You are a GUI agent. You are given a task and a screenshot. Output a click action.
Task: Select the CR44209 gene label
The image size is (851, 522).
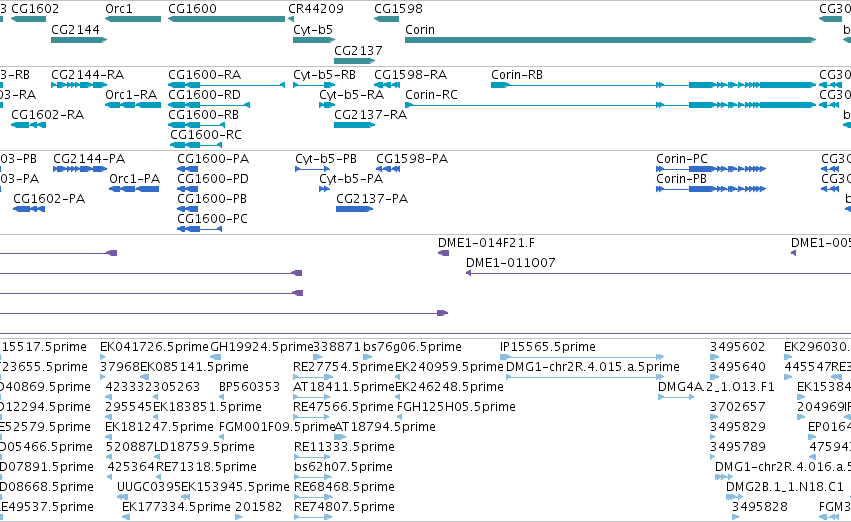click(315, 9)
